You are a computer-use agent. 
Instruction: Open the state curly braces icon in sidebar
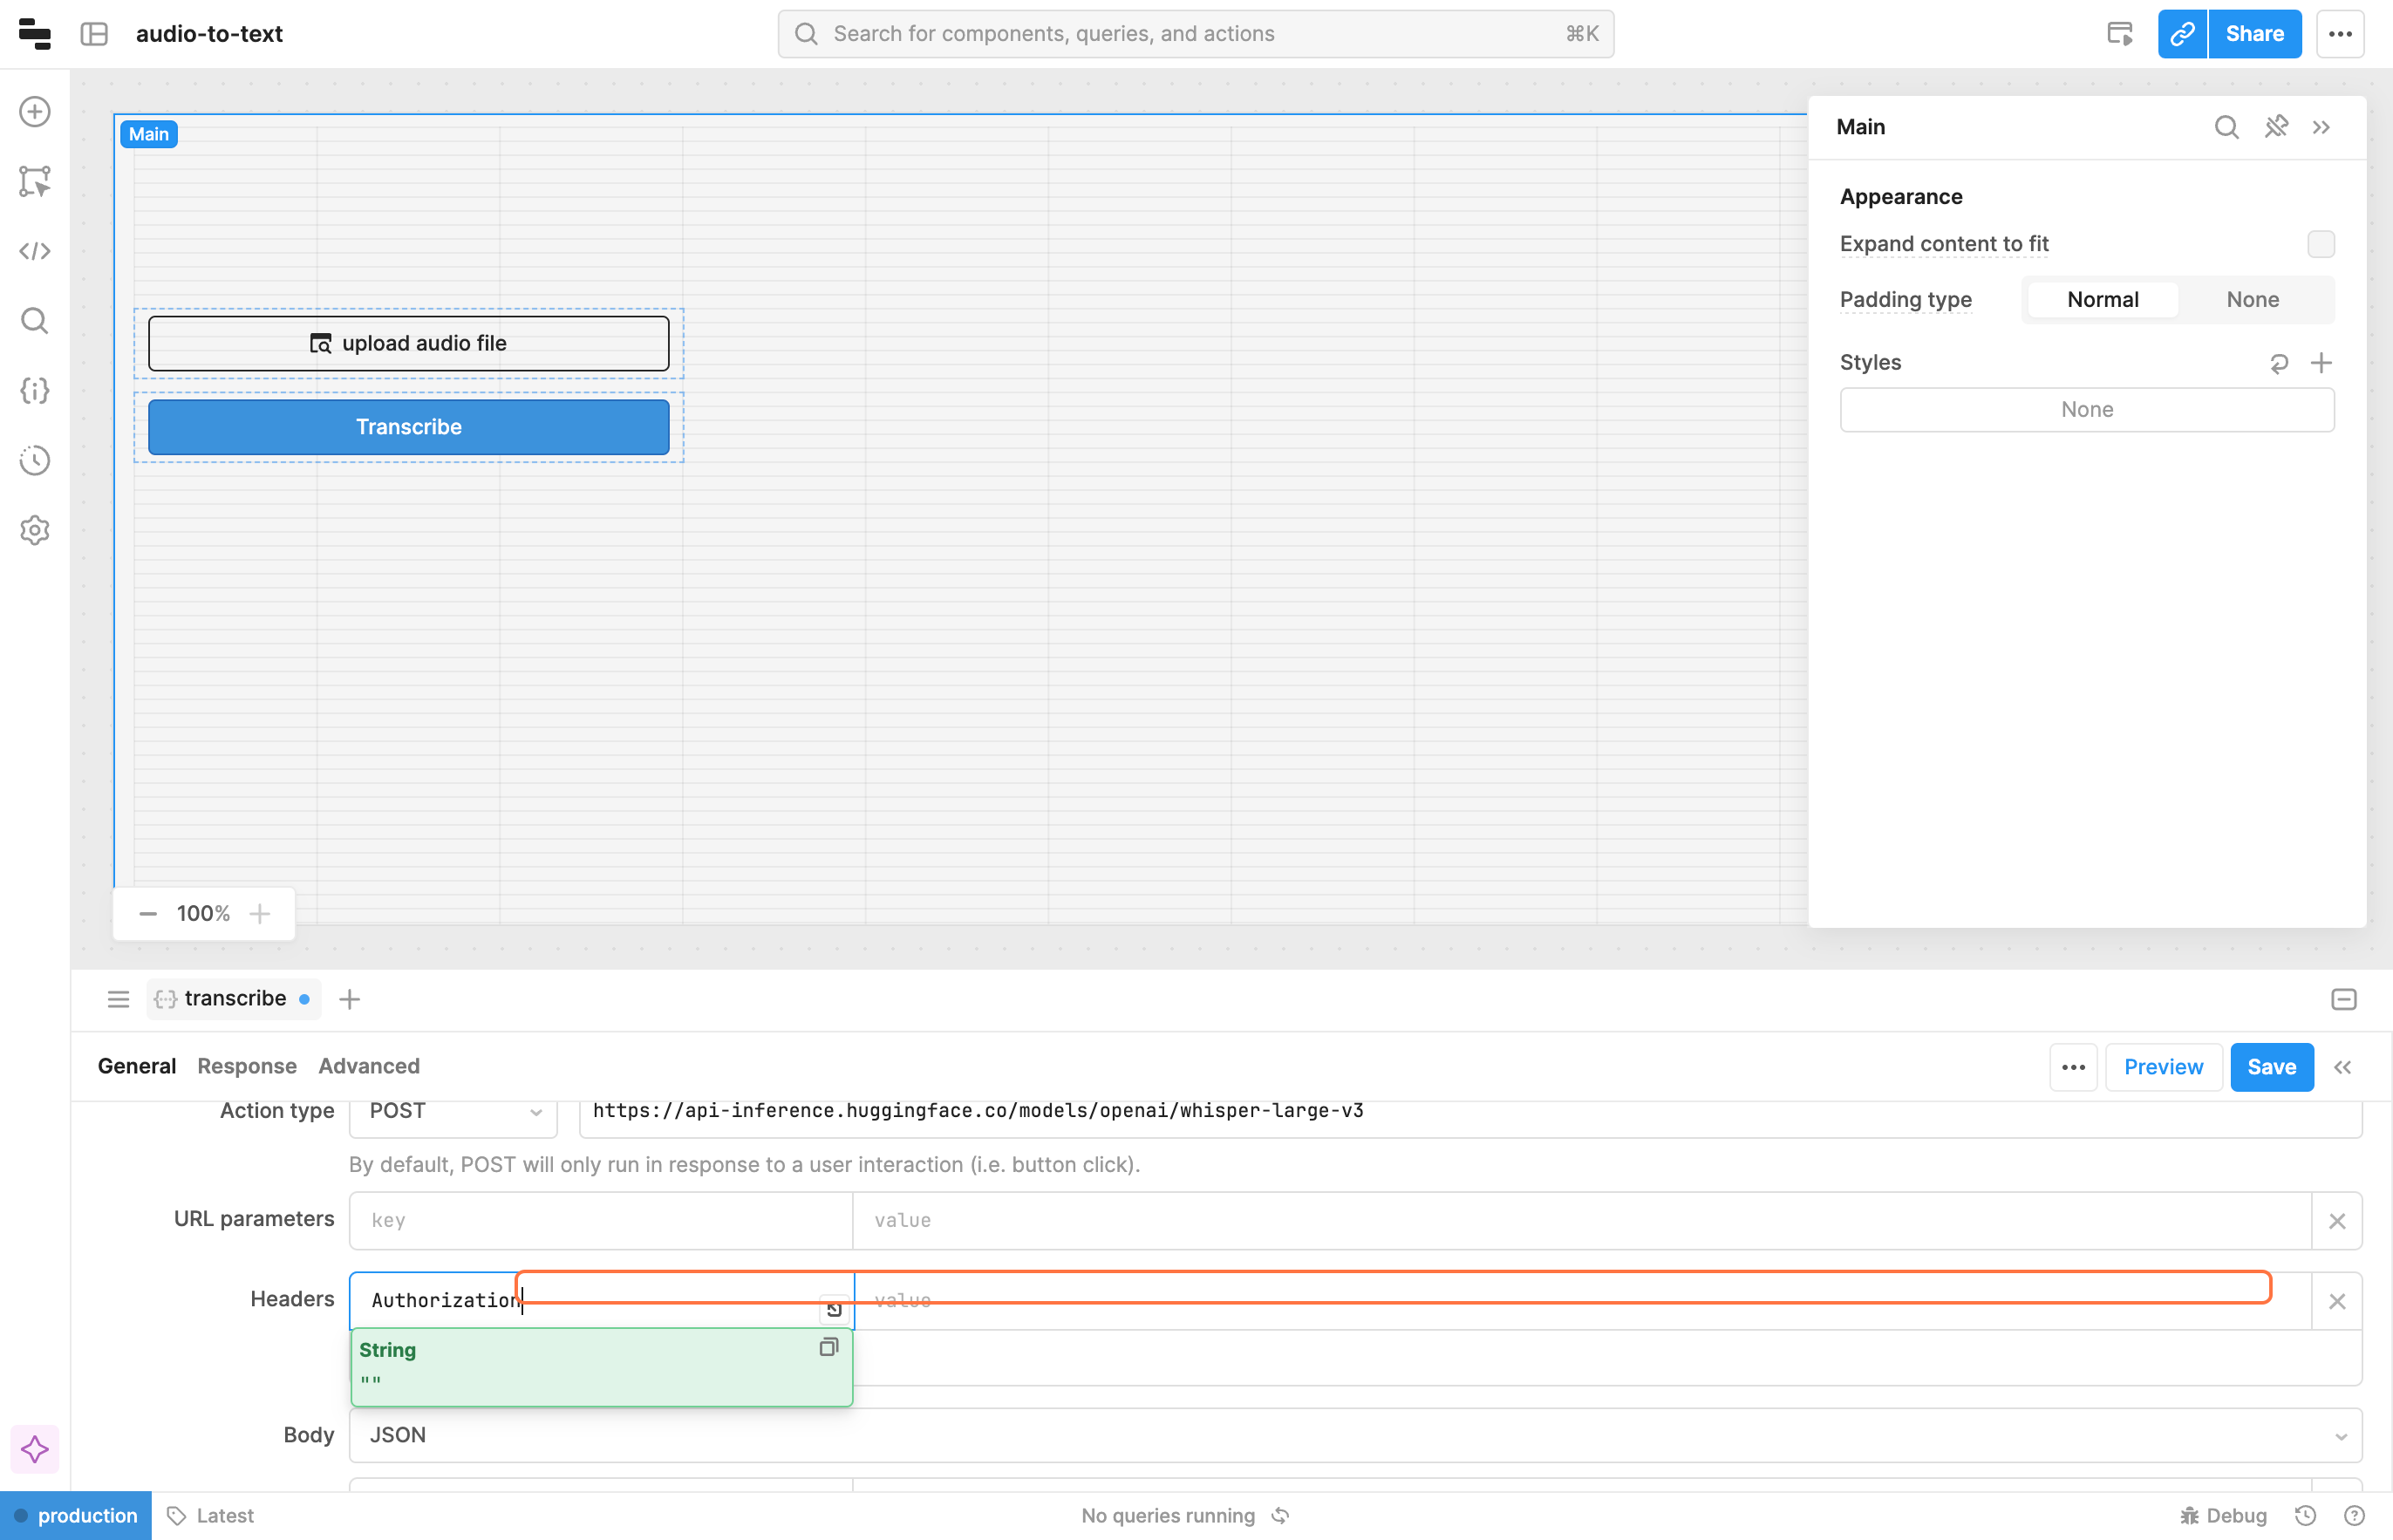[x=35, y=390]
